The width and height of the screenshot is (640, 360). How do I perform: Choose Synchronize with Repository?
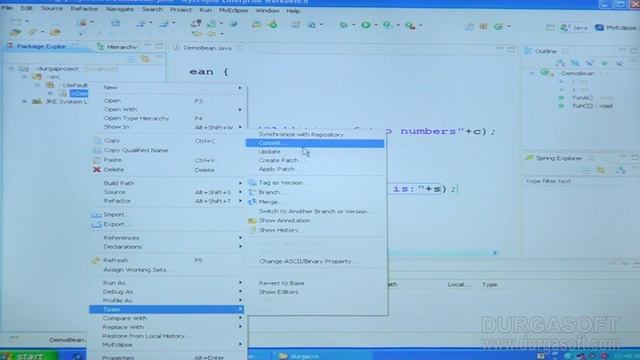pyautogui.click(x=301, y=134)
